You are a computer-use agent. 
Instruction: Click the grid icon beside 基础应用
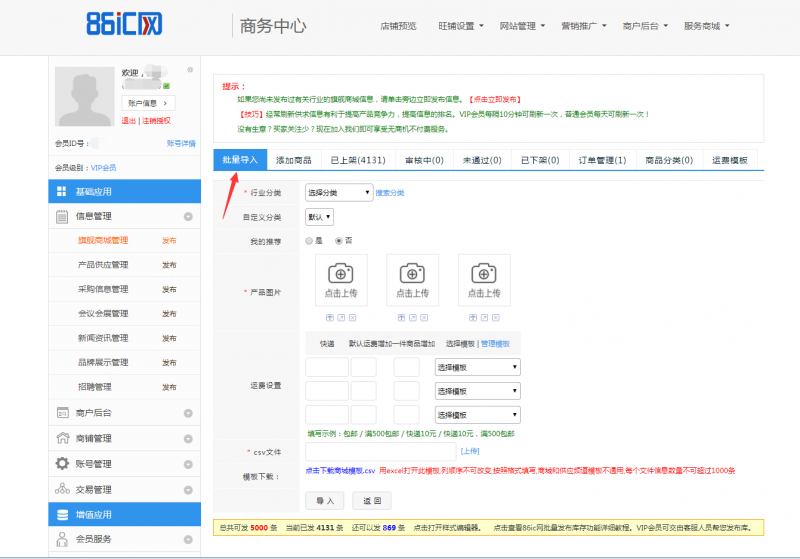tap(62, 191)
